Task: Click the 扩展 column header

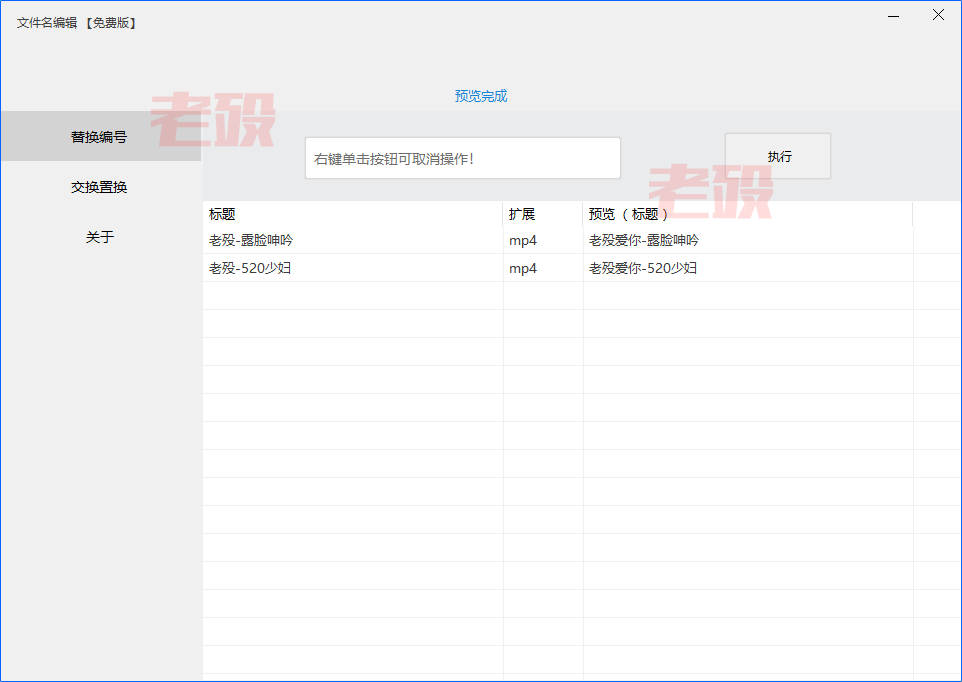Action: 542,214
